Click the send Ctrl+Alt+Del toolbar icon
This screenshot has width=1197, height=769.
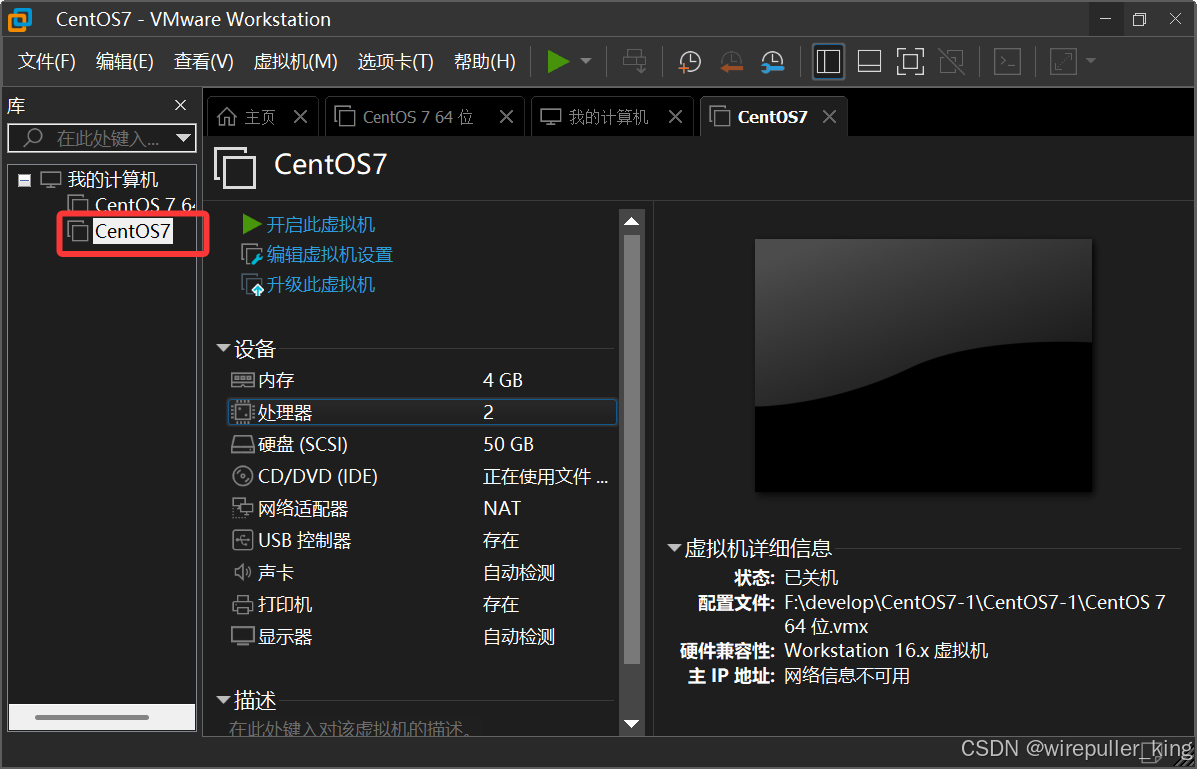click(x=634, y=61)
